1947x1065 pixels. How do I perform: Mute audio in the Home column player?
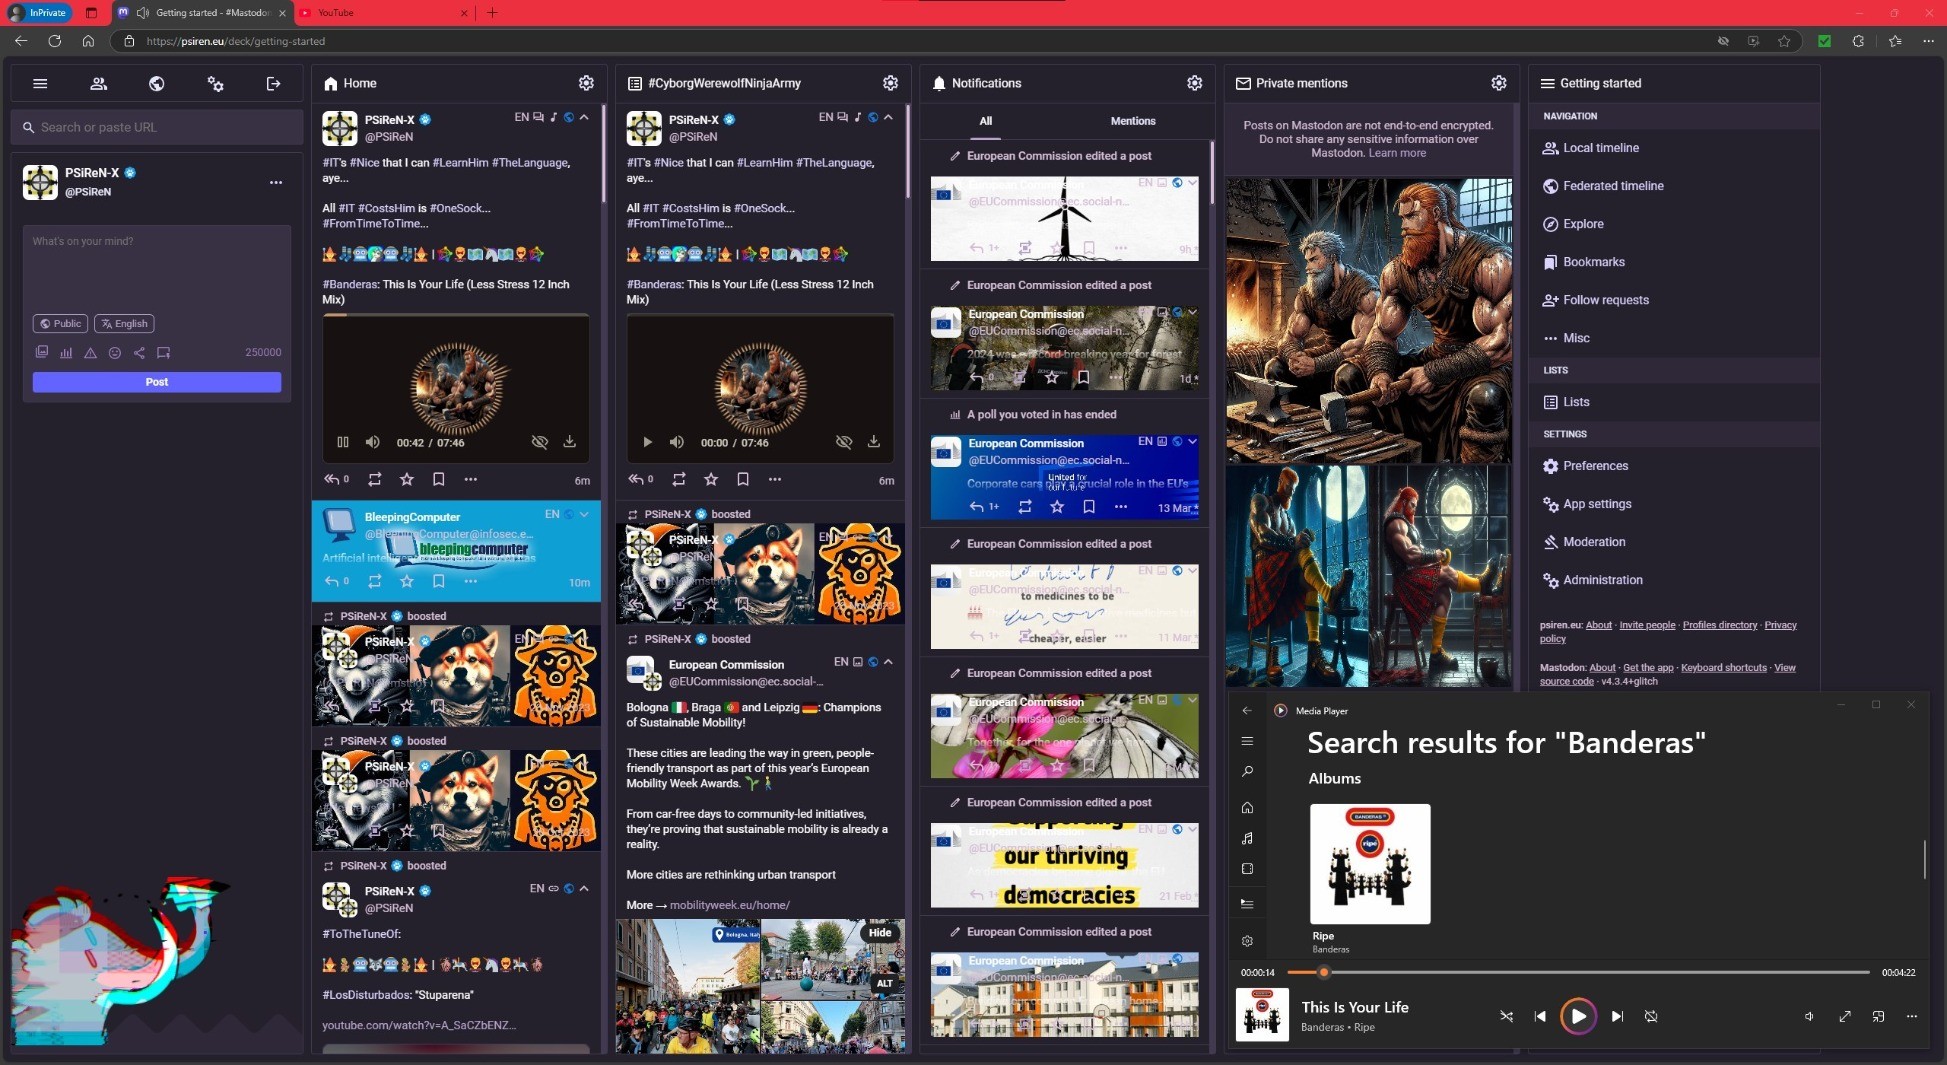click(373, 442)
